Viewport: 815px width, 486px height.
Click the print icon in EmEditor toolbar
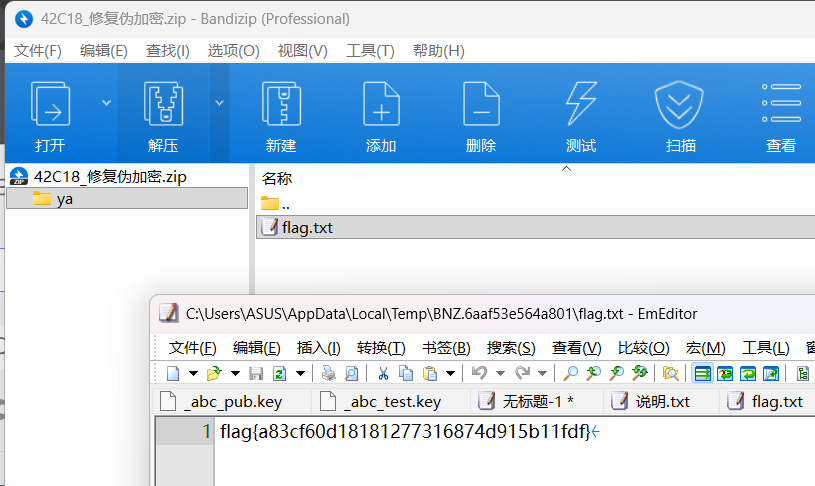(328, 373)
